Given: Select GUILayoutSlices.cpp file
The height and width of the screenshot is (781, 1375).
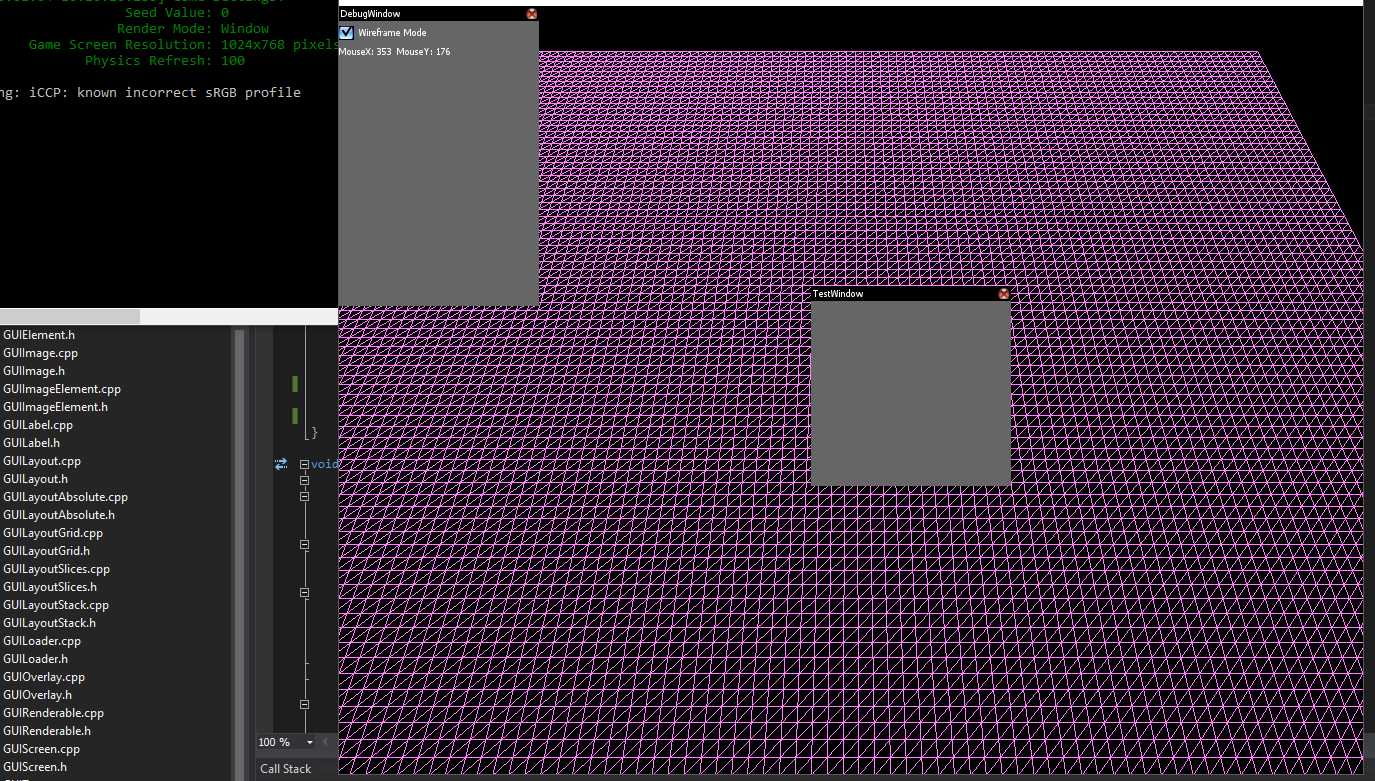Looking at the screenshot, I should pyautogui.click(x=57, y=569).
